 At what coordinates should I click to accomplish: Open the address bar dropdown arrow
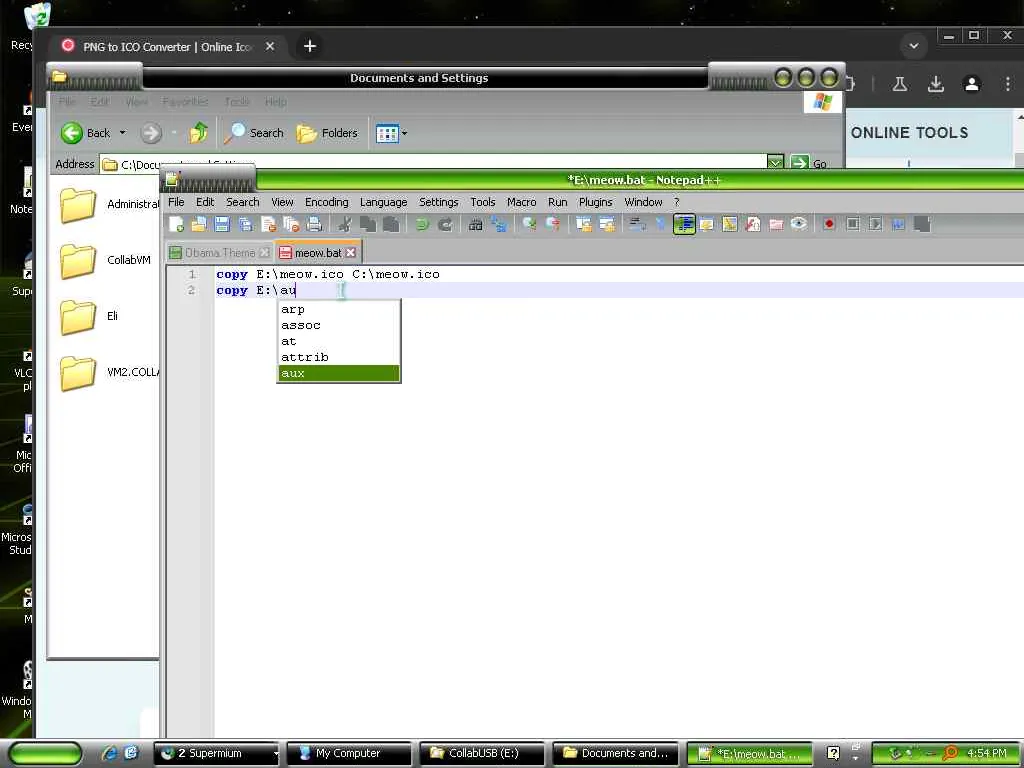775,163
